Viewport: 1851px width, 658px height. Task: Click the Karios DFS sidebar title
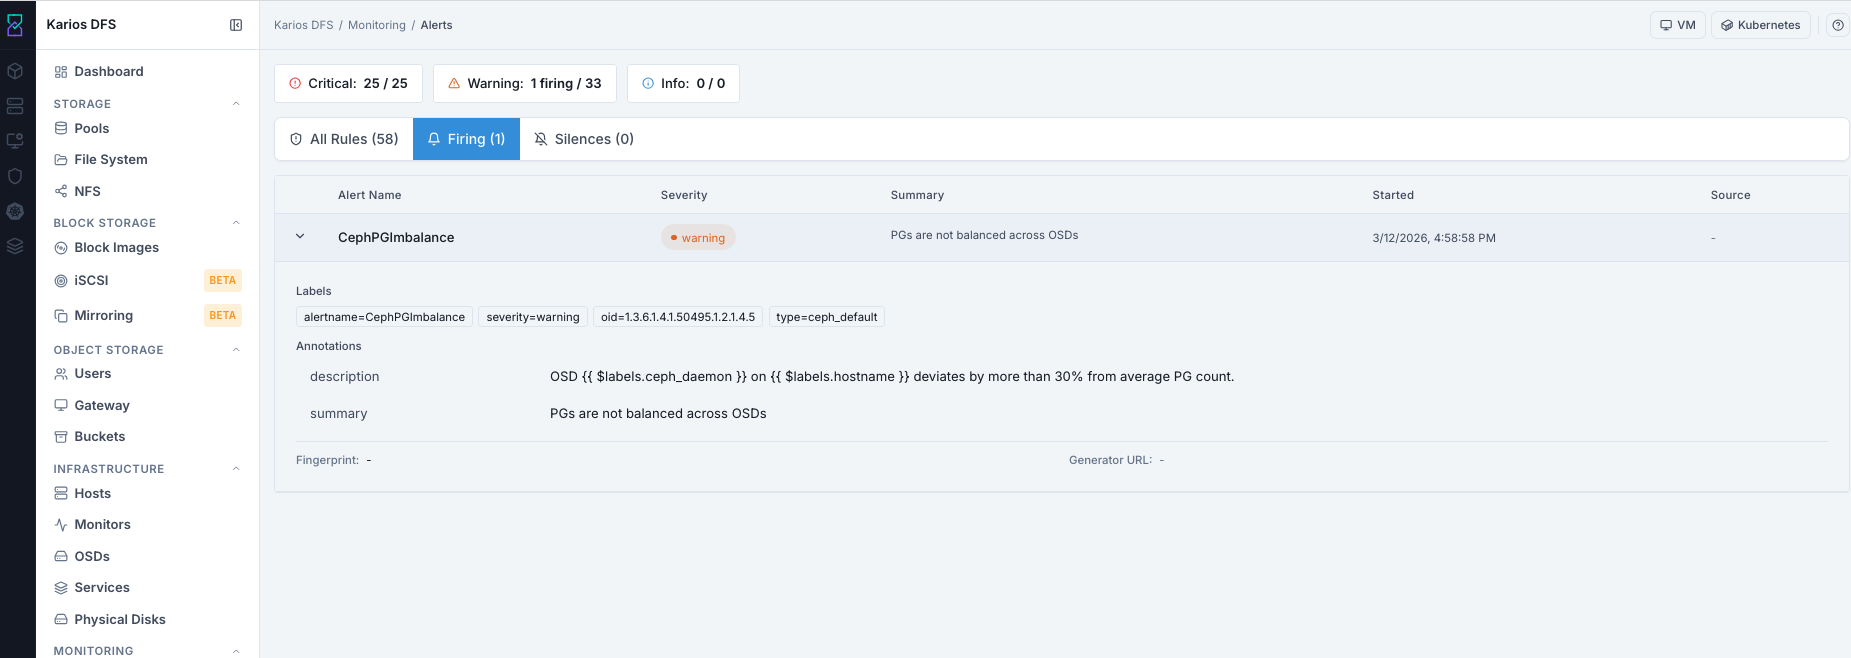coord(81,25)
